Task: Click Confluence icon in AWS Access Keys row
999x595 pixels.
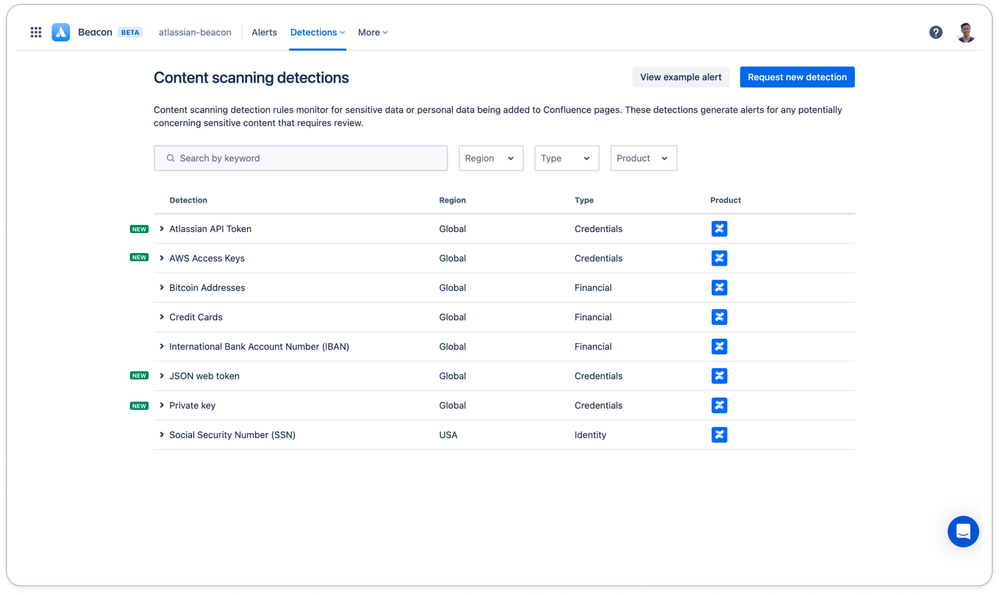Action: point(719,258)
